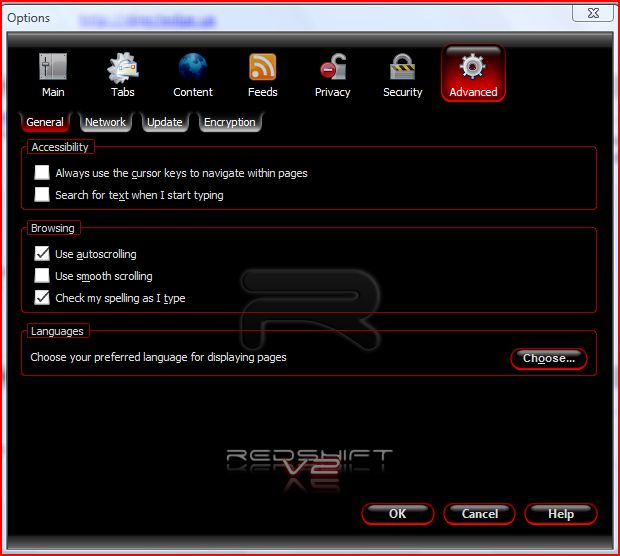Click the Languages group label
The image size is (620, 556).
(x=57, y=331)
